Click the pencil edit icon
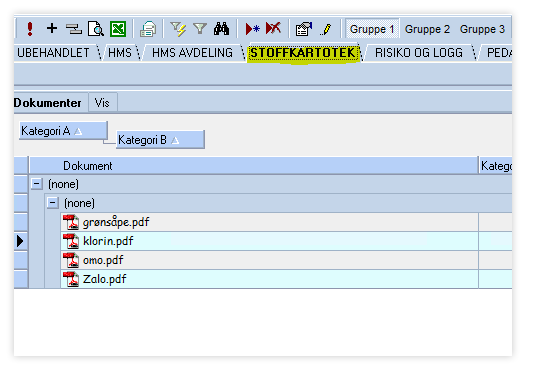Viewport: 536px width, 372px height. pos(326,29)
